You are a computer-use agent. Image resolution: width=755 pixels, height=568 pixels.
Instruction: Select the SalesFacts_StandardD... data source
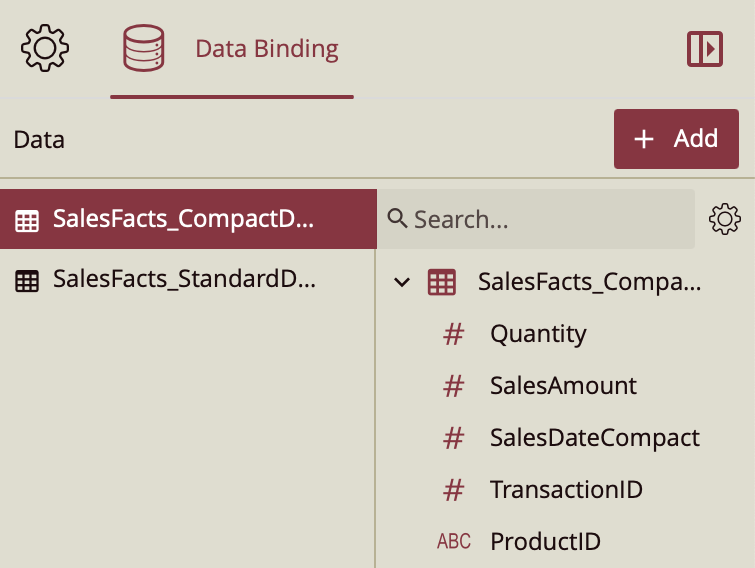183,280
